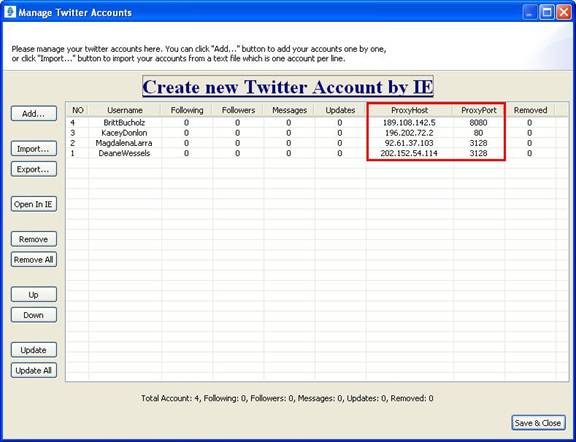Click the Followers column header
The height and width of the screenshot is (442, 576).
[238, 110]
